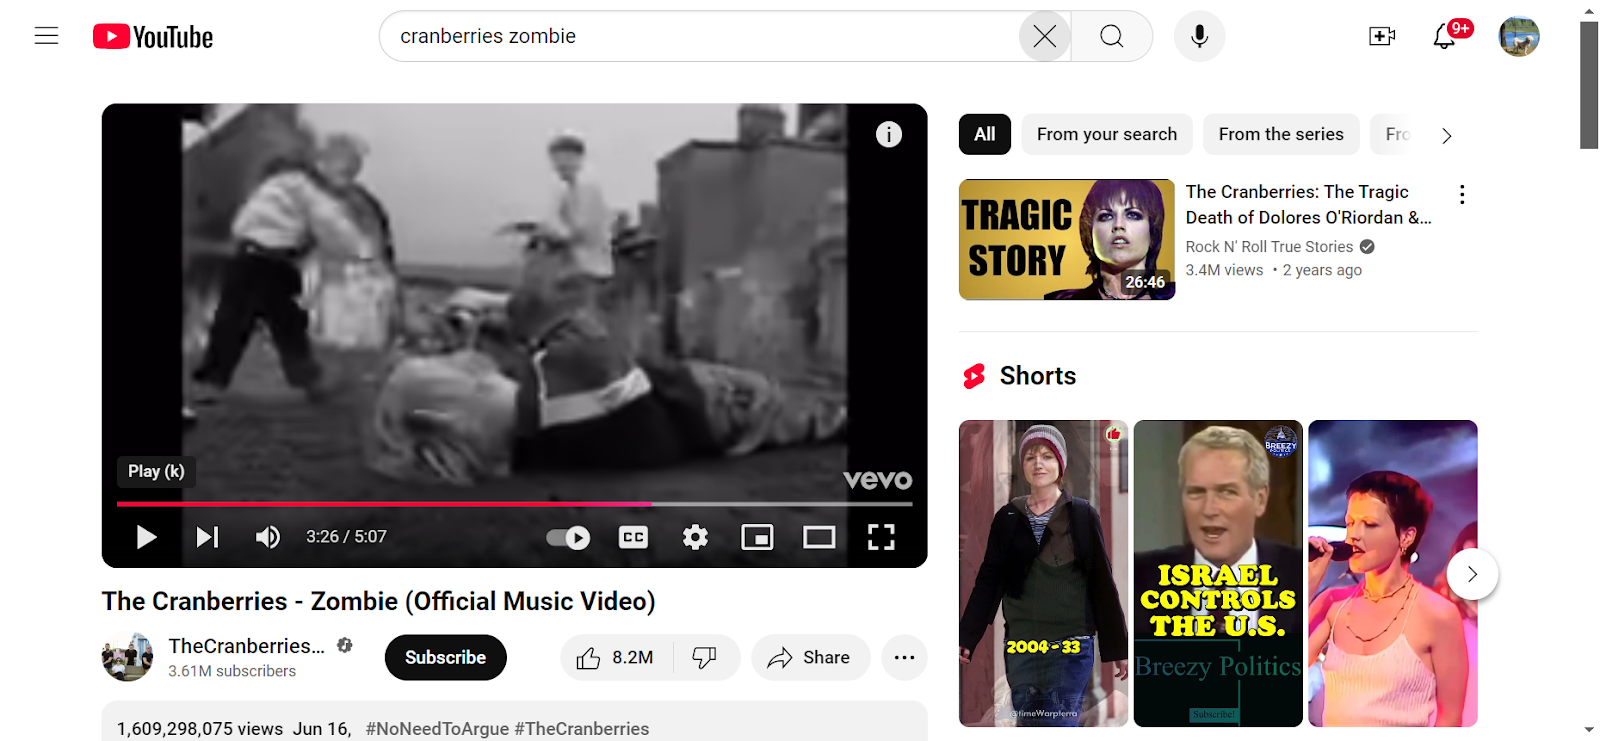Play the Zombie video
1600x741 pixels.
click(146, 537)
